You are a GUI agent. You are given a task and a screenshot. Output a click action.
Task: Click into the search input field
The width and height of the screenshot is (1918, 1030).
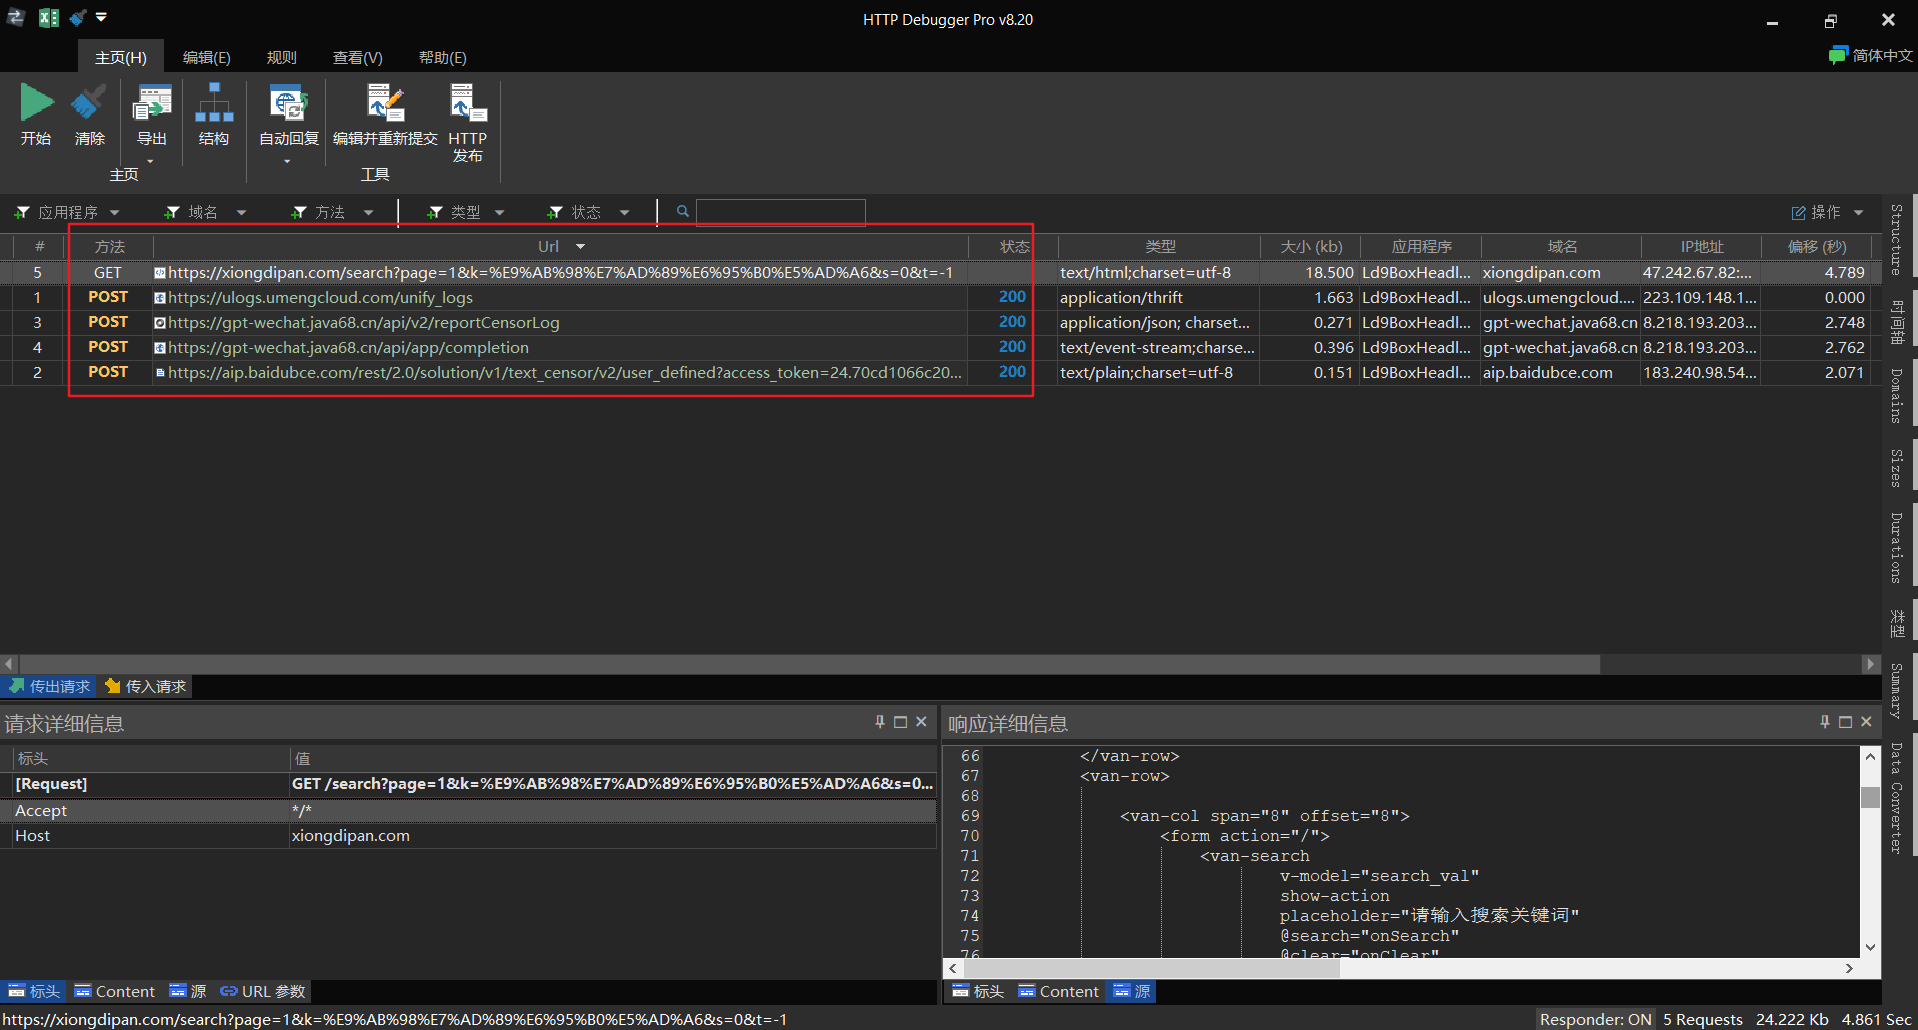(780, 211)
